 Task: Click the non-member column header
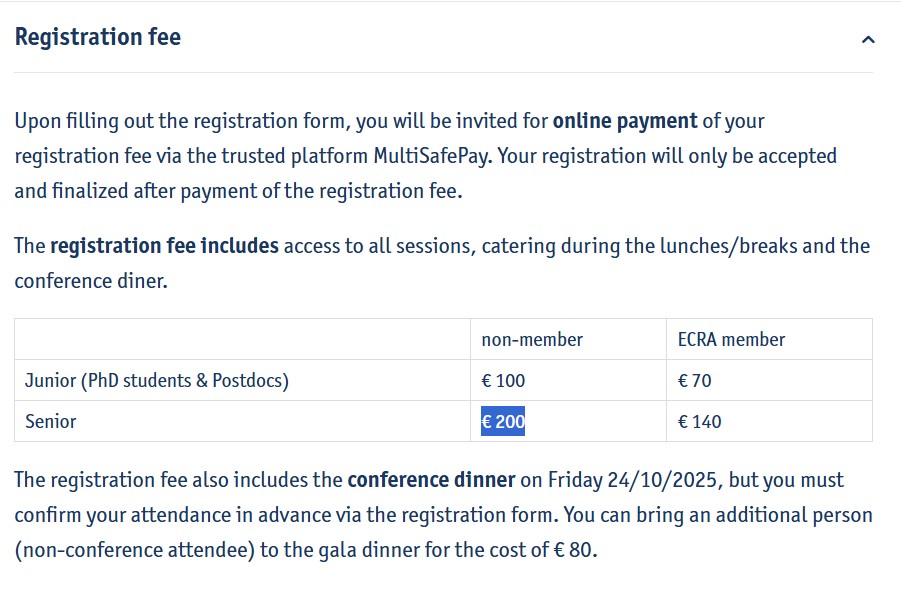[532, 340]
